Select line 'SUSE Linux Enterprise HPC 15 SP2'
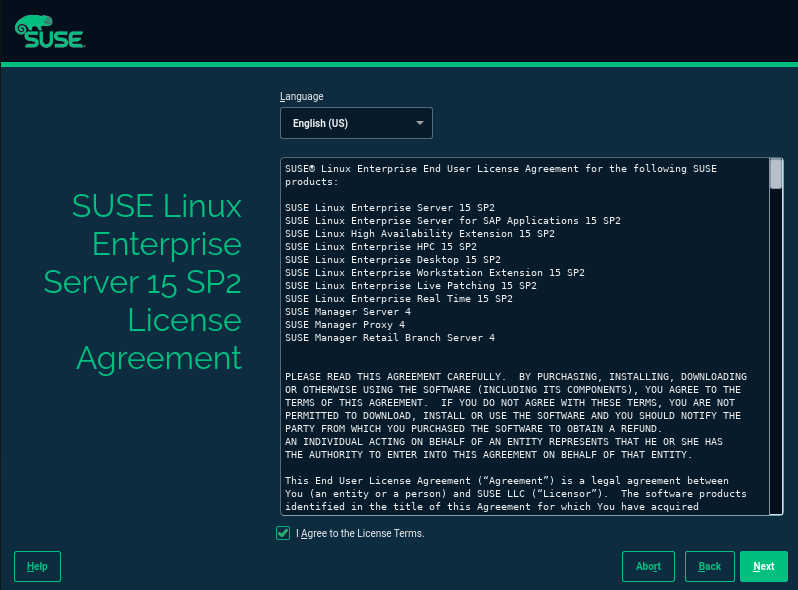Viewport: 798px width, 590px height. pyautogui.click(x=381, y=246)
